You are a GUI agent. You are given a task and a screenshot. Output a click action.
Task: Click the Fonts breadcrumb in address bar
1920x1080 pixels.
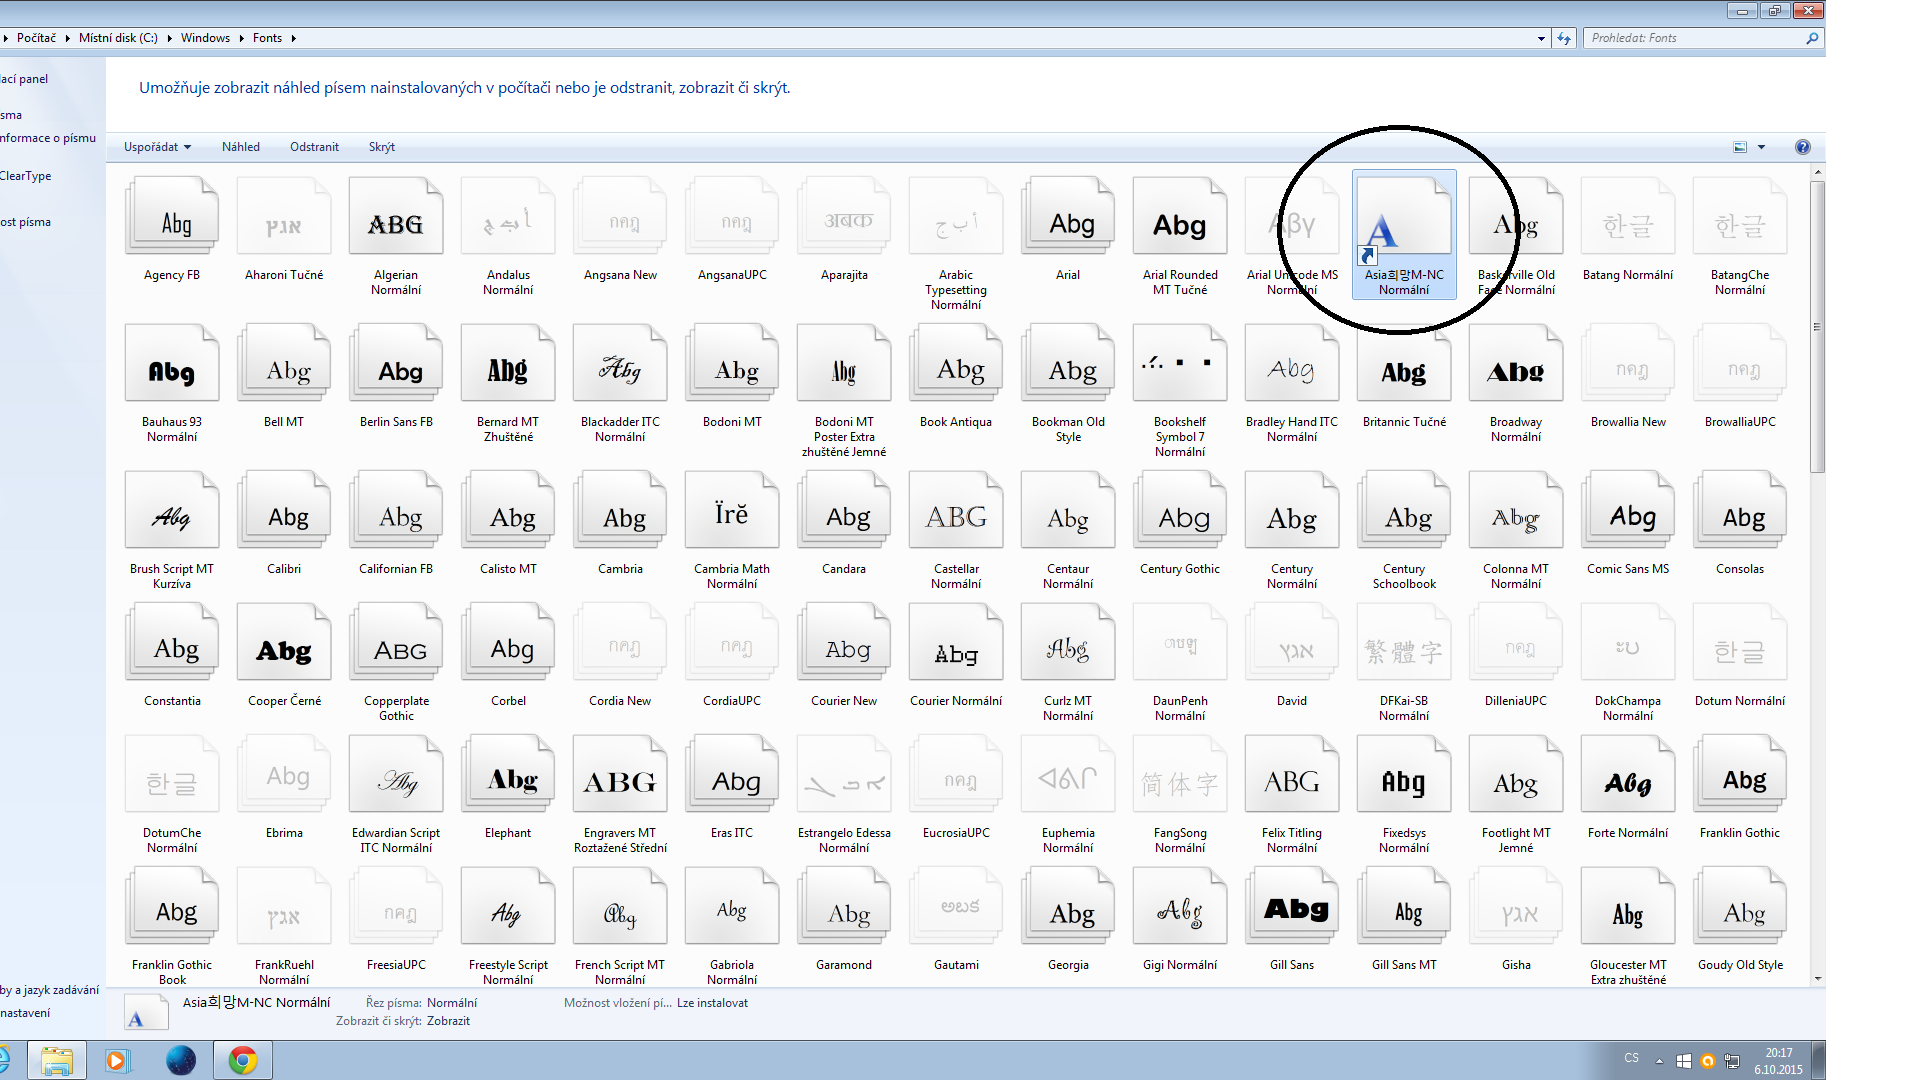(x=267, y=38)
